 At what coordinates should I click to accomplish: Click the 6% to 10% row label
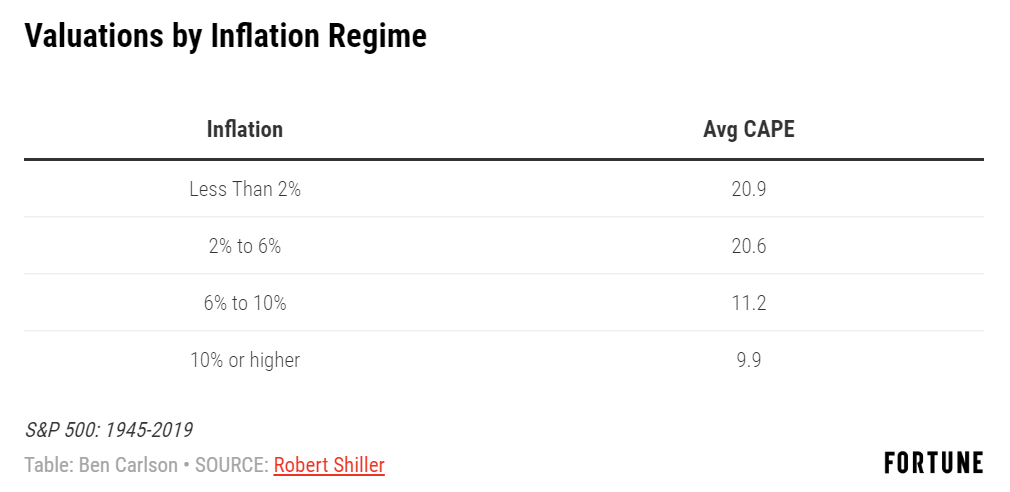(x=245, y=303)
